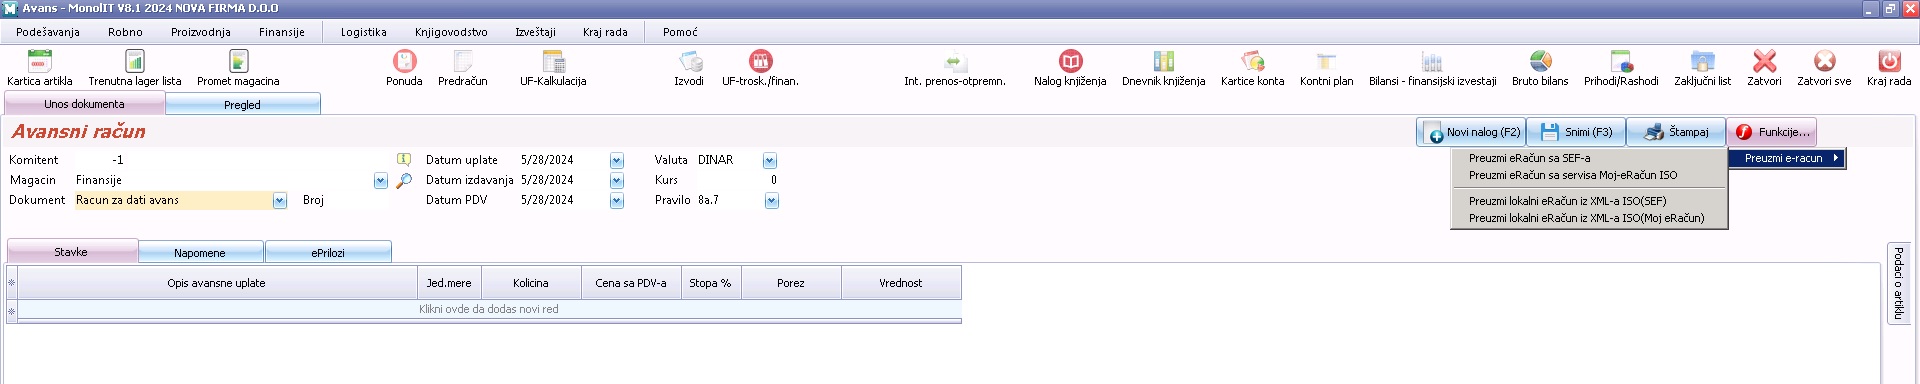The image size is (1920, 384).
Task: Open the Preuzmi e-racun submenu
Action: click(1787, 158)
